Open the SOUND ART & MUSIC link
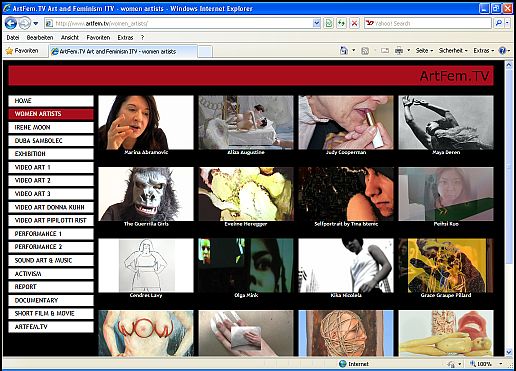This screenshot has width=516, height=371. pyautogui.click(x=51, y=260)
